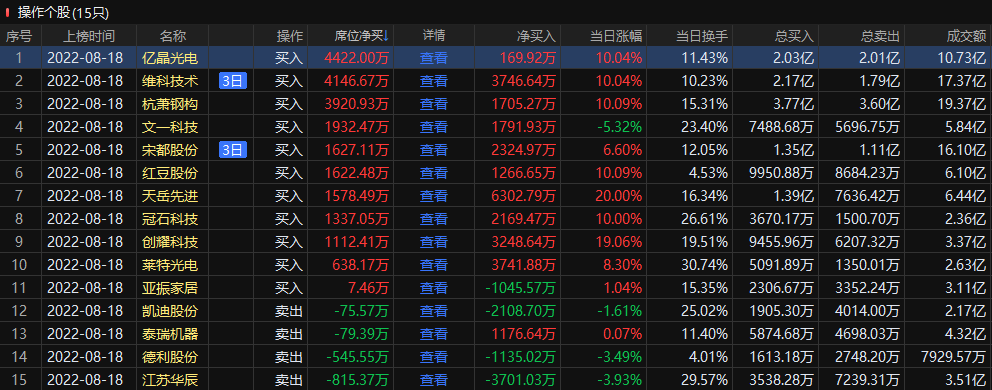The width and height of the screenshot is (992, 390).
Task: Open 查看 details for 冠石科技
Action: [433, 219]
